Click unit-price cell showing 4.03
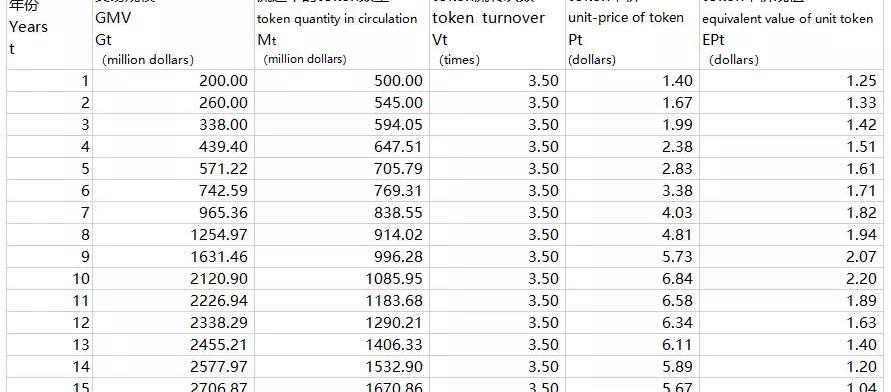The height and width of the screenshot is (392, 891). coord(632,212)
